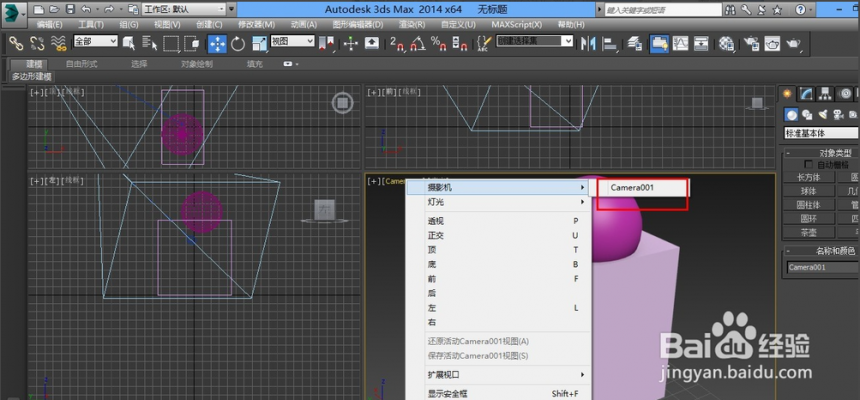Toggle the 2D Snaps button
The image size is (860, 400).
pyautogui.click(x=397, y=43)
